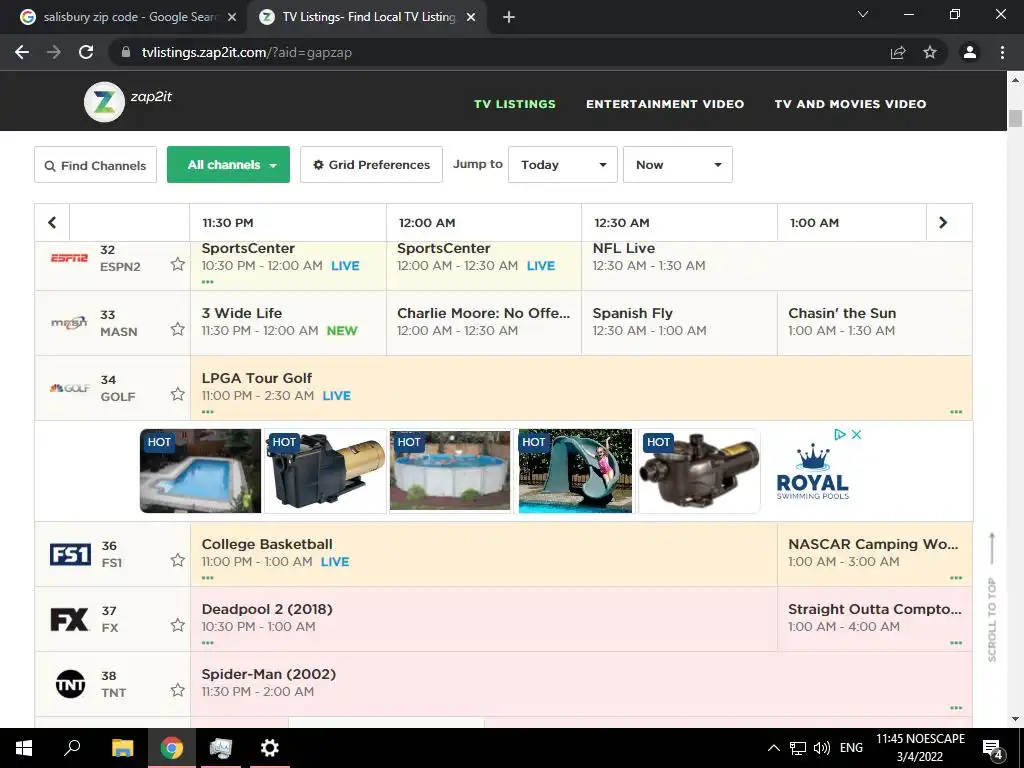
Task: Go to later time slots with right arrow
Action: 942,223
